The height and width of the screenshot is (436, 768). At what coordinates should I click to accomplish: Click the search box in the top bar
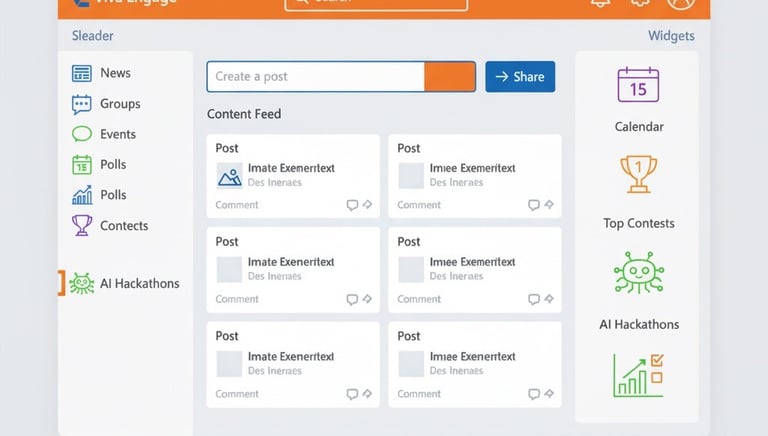click(x=376, y=3)
